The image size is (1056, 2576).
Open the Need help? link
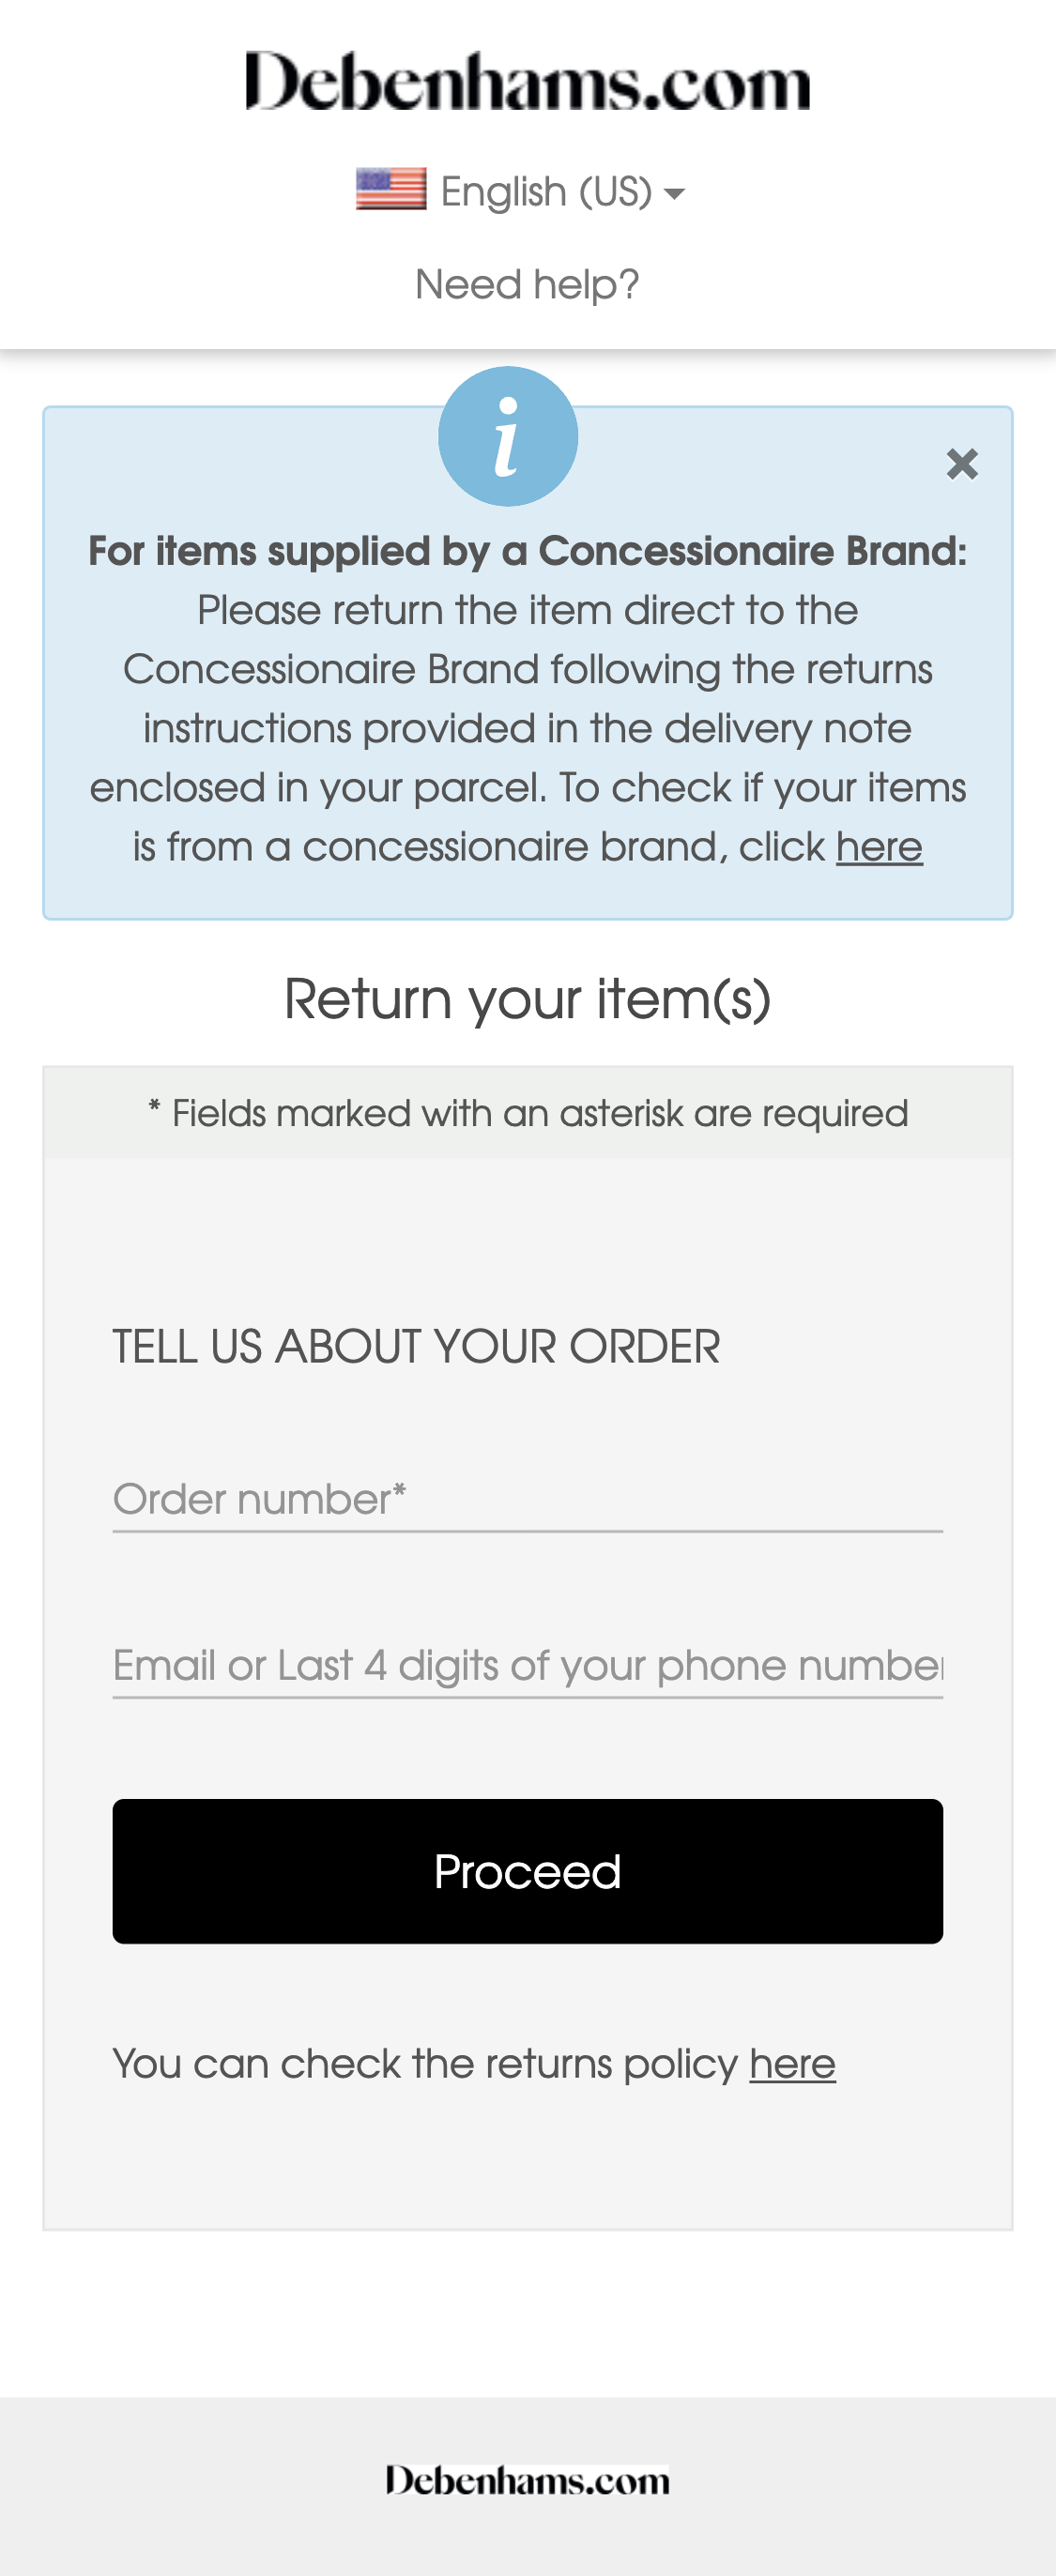tap(527, 283)
